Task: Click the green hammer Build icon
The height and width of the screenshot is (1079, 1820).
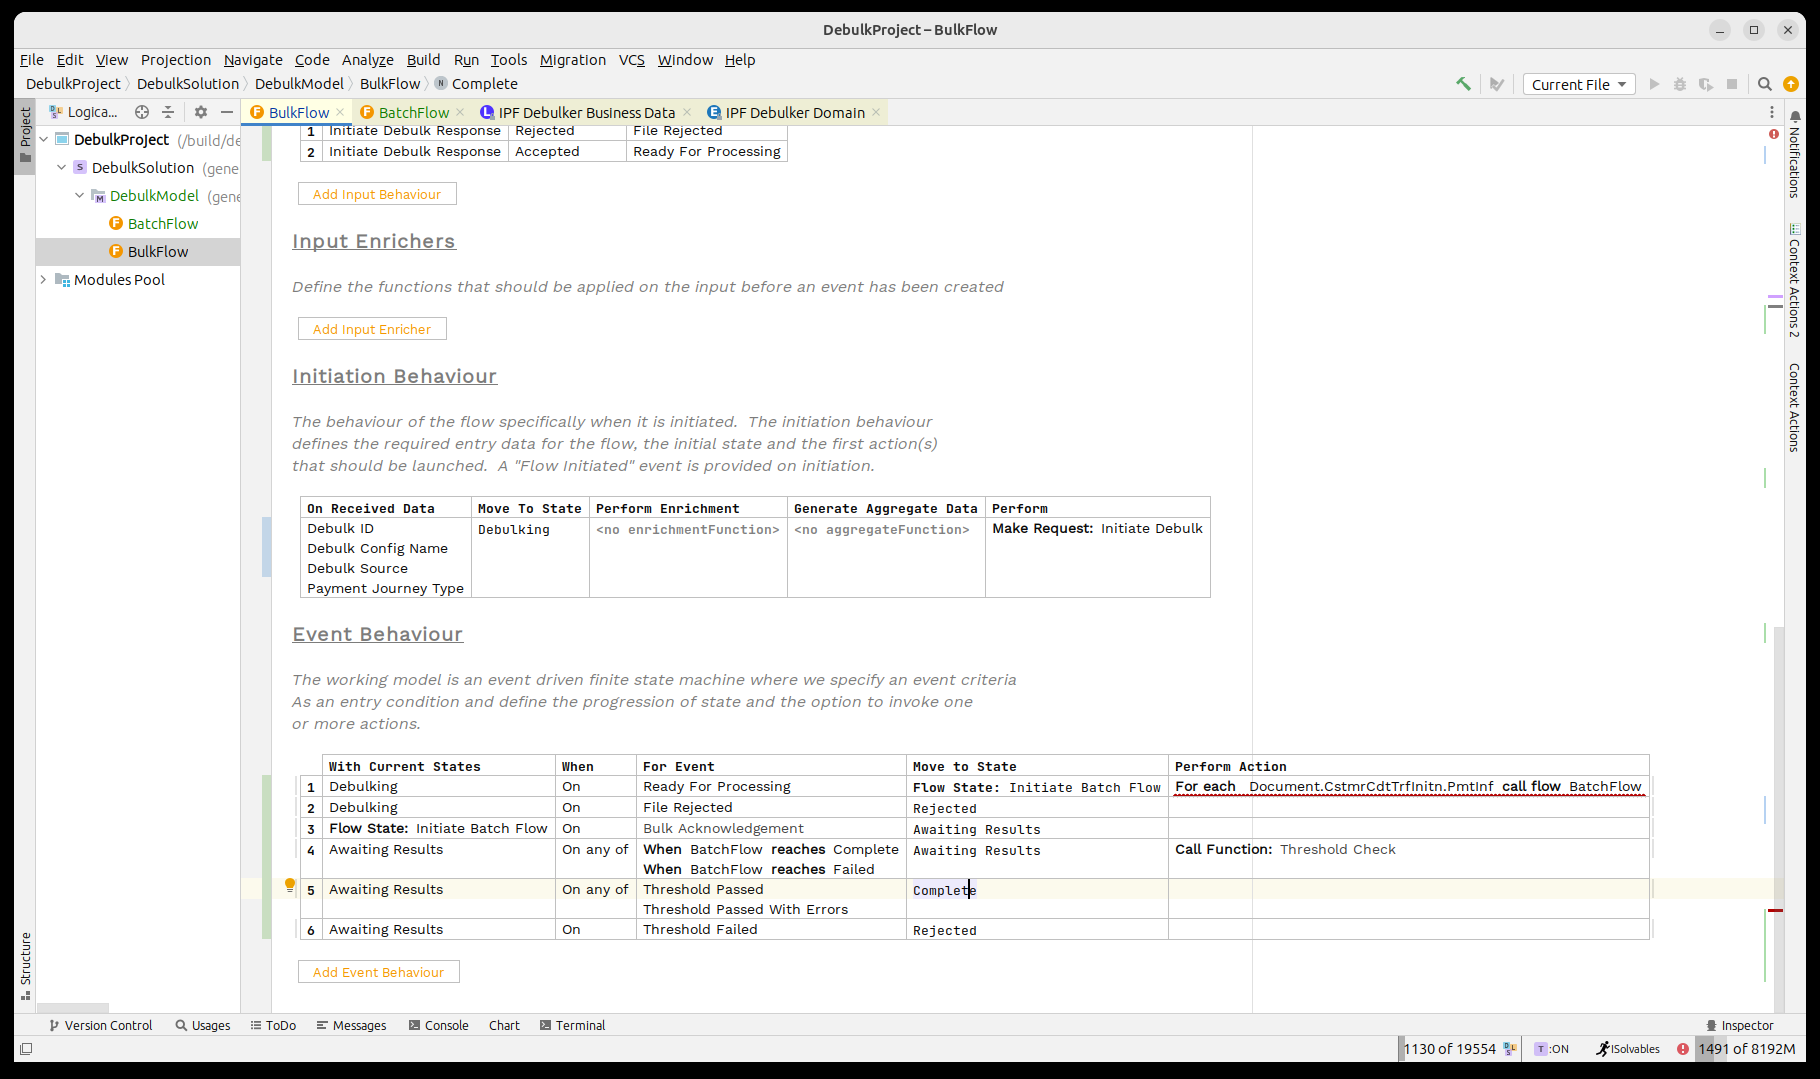Action: [x=1463, y=84]
